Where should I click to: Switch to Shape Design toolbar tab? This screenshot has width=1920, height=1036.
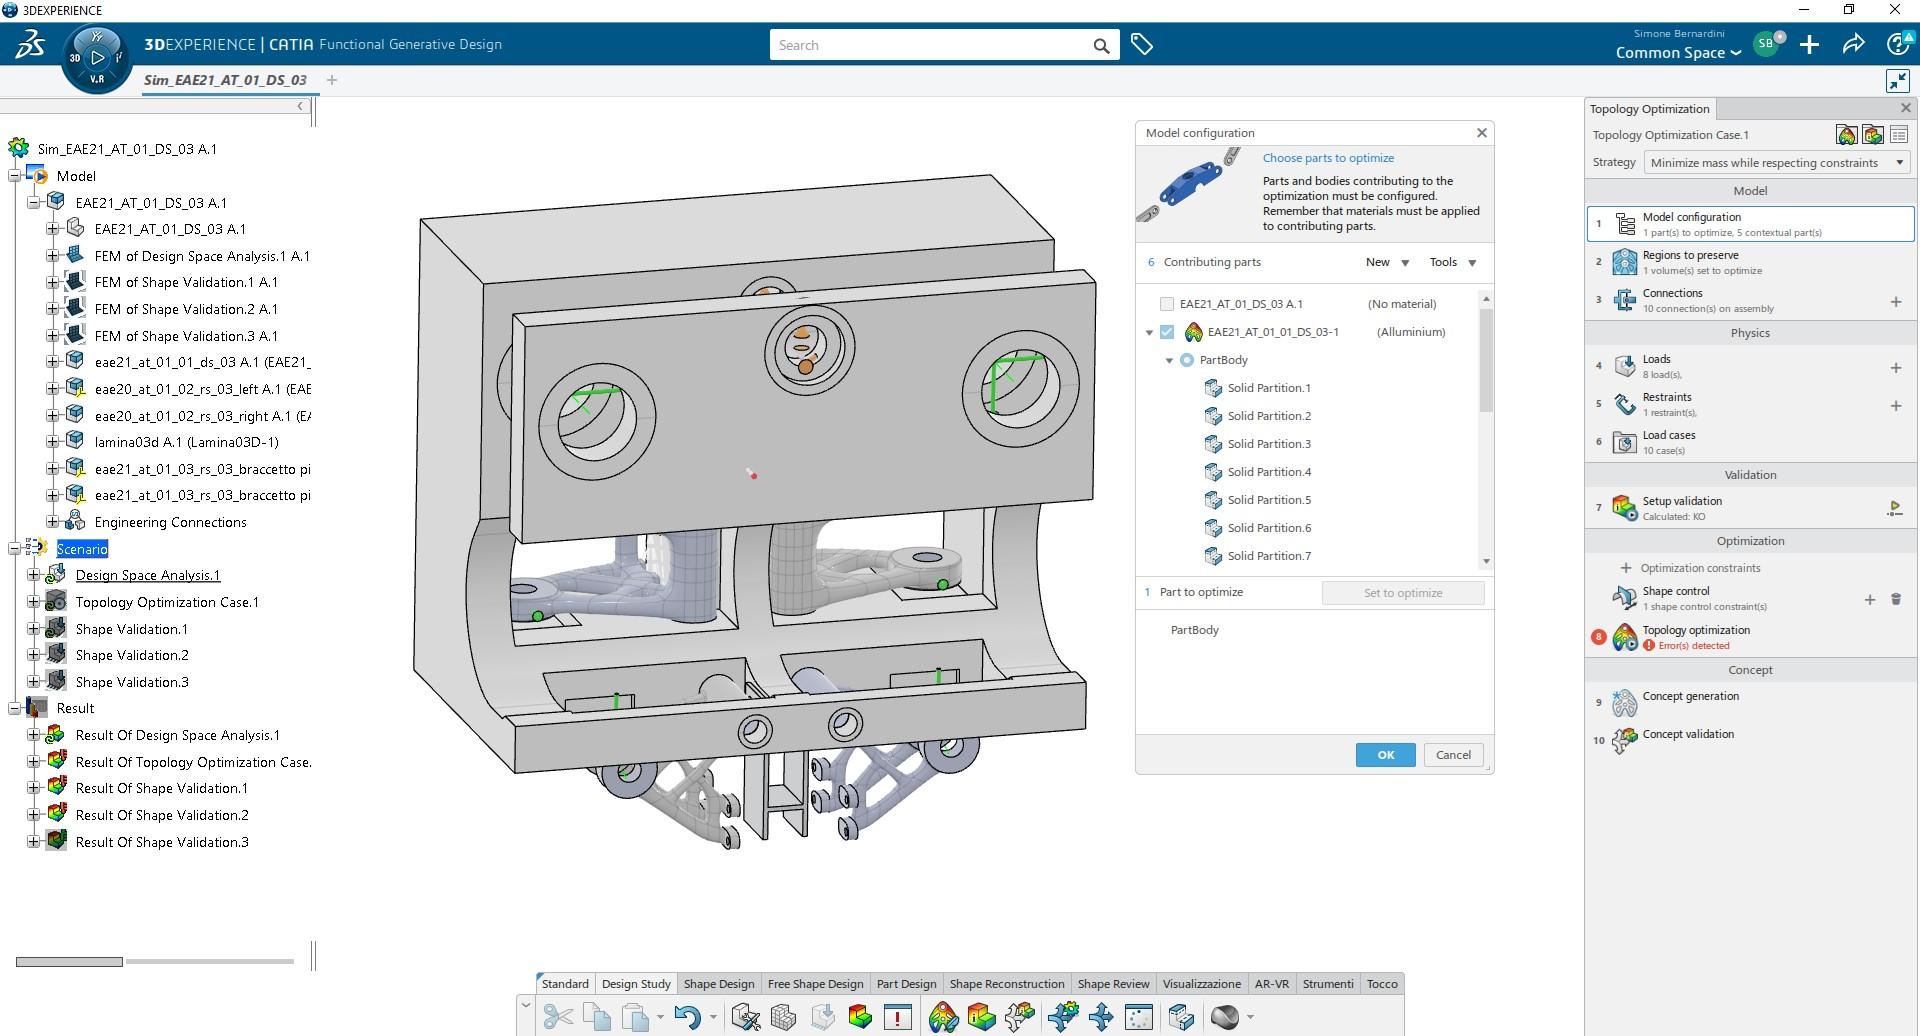(x=719, y=984)
